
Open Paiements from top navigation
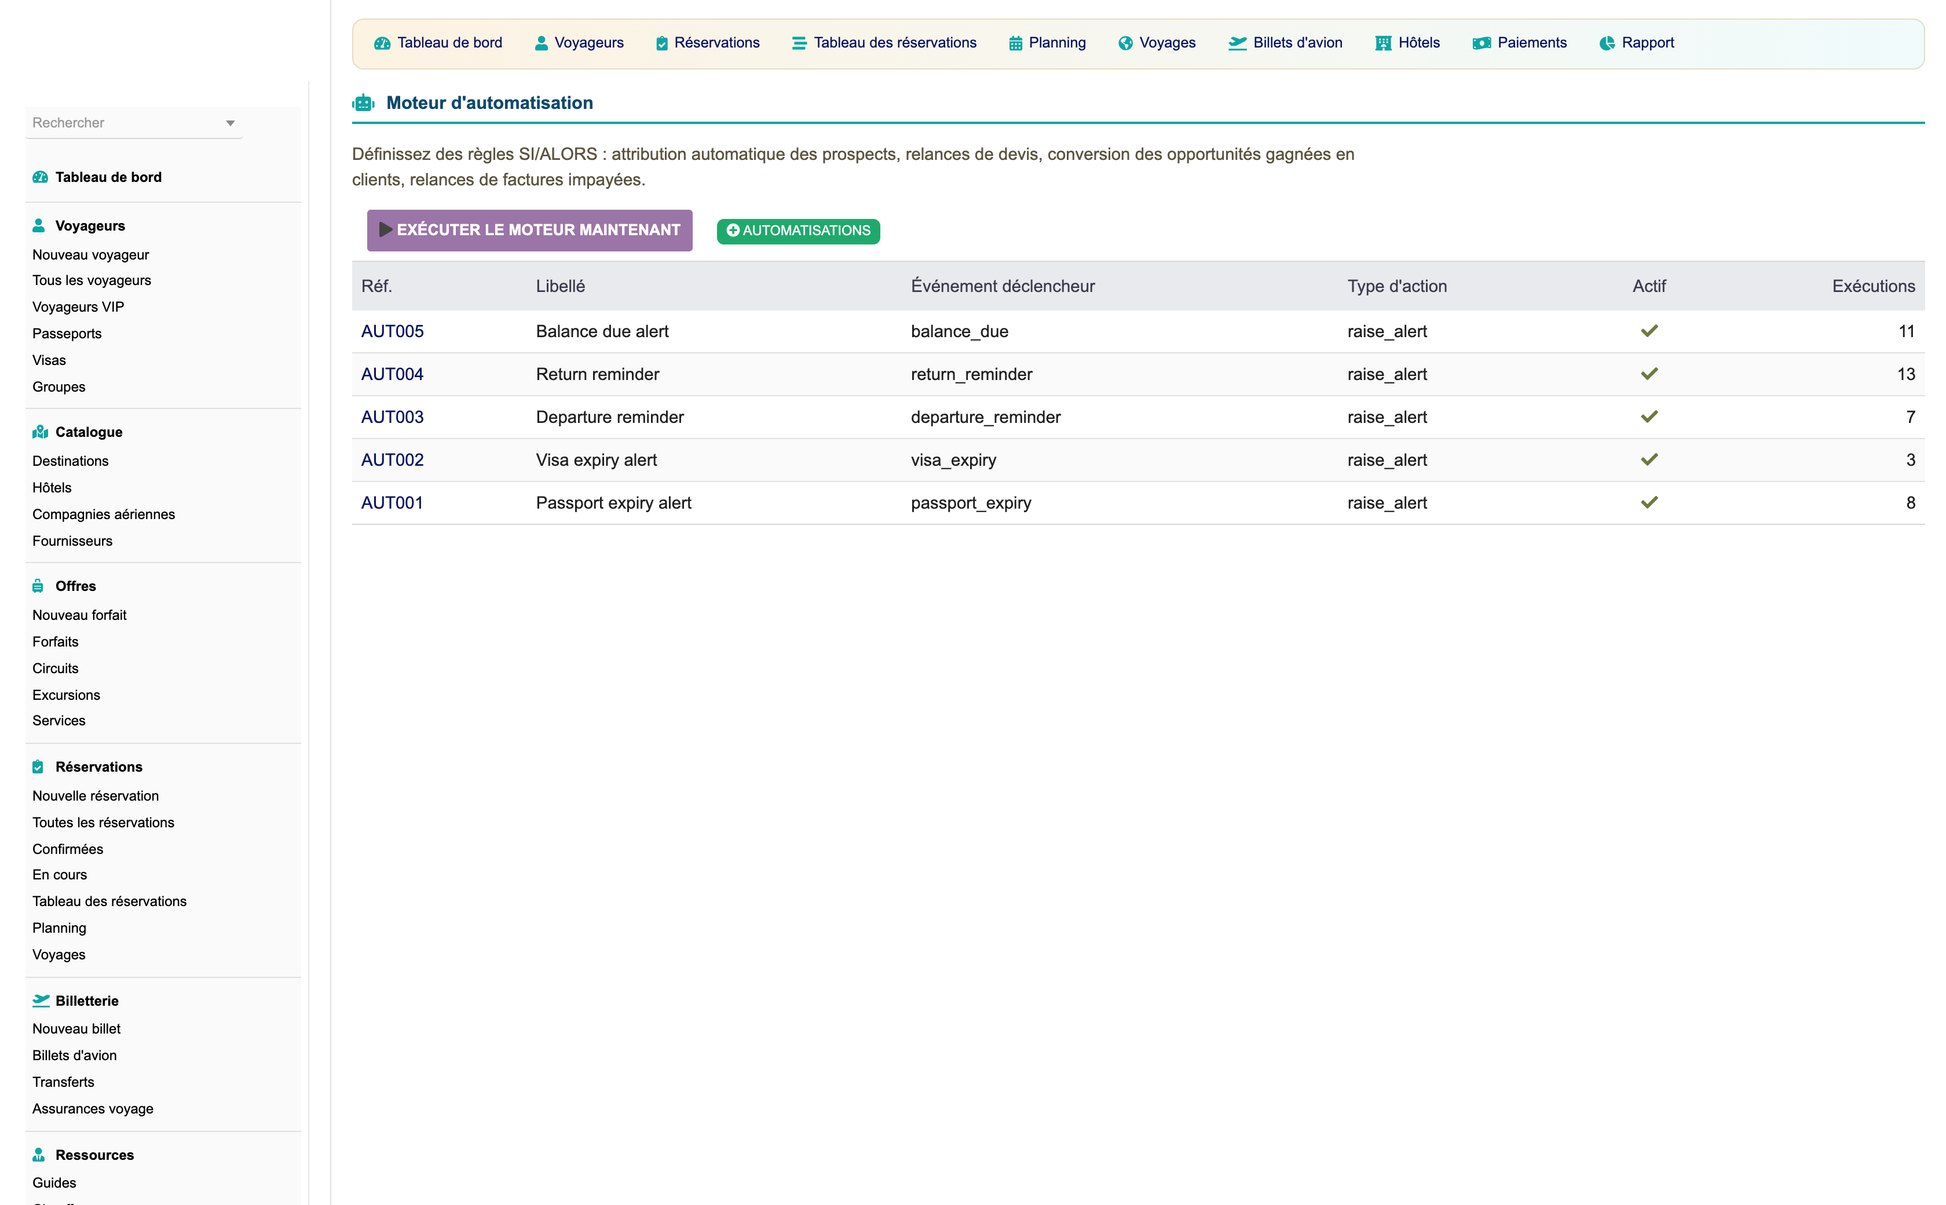[x=1520, y=43]
